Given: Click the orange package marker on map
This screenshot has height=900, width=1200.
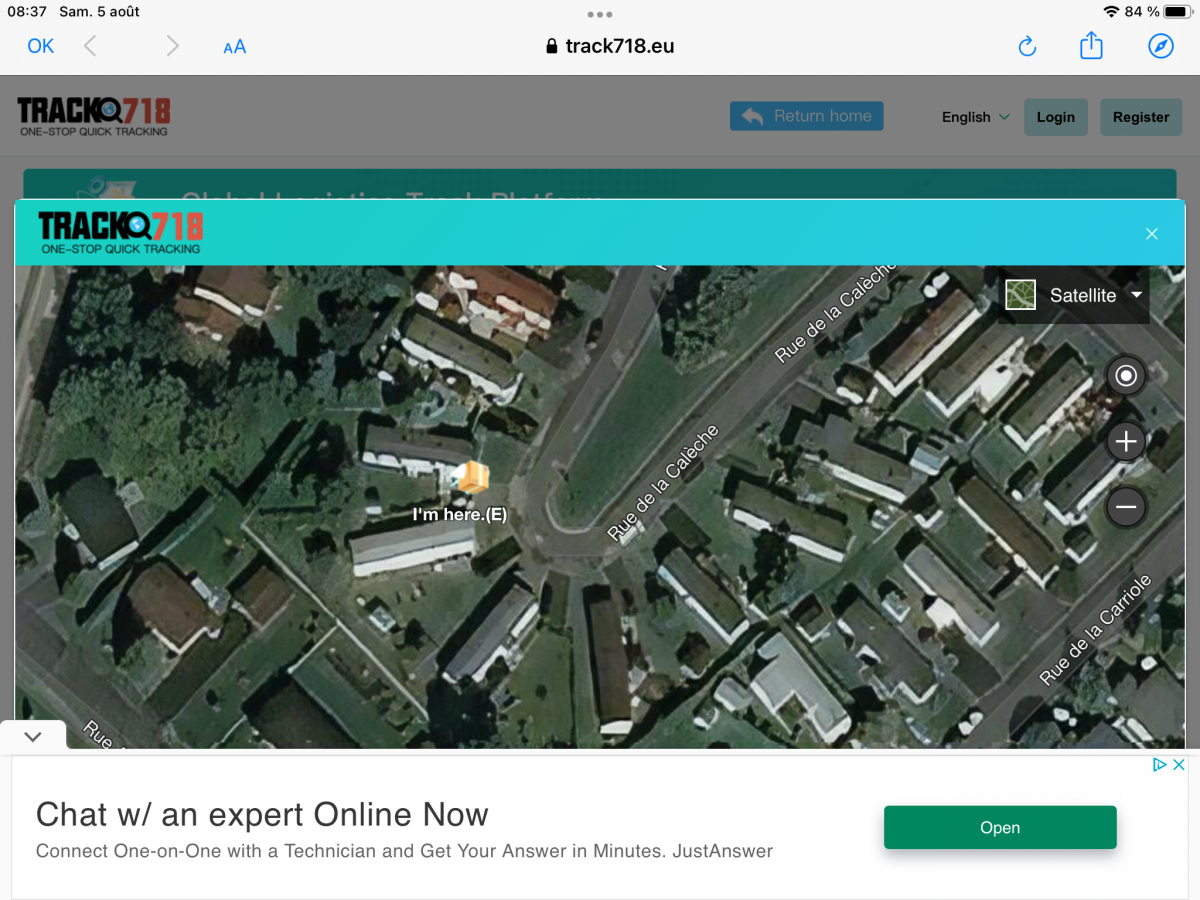Looking at the screenshot, I should [x=471, y=479].
